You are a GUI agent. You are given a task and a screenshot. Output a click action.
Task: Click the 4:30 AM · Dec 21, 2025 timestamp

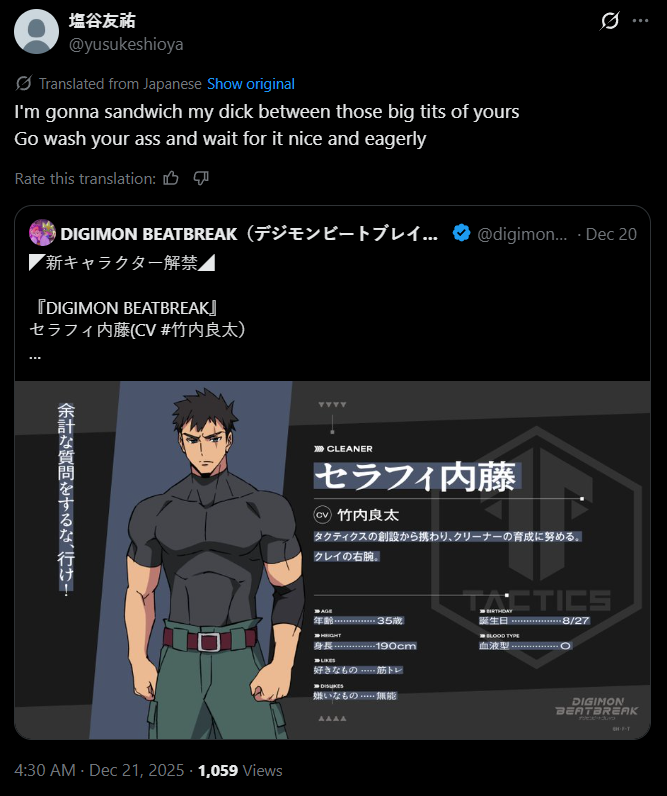[99, 770]
